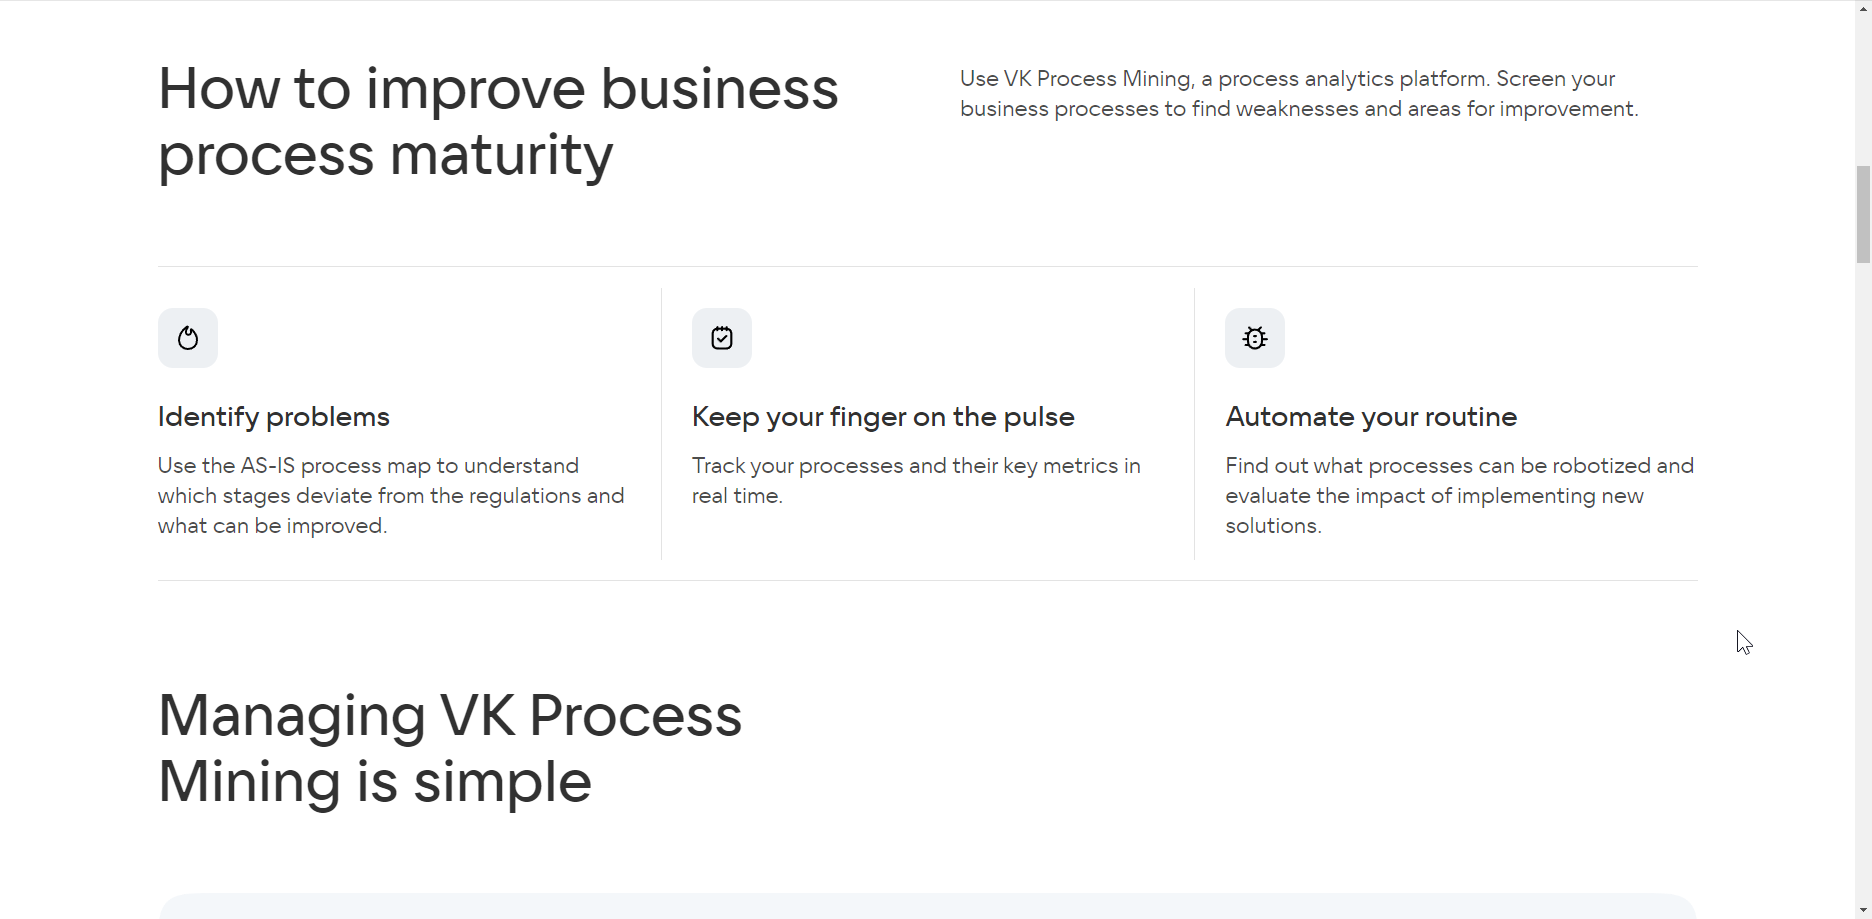The height and width of the screenshot is (919, 1872).
Task: Click the How to improve business process maturity title
Action: point(498,121)
